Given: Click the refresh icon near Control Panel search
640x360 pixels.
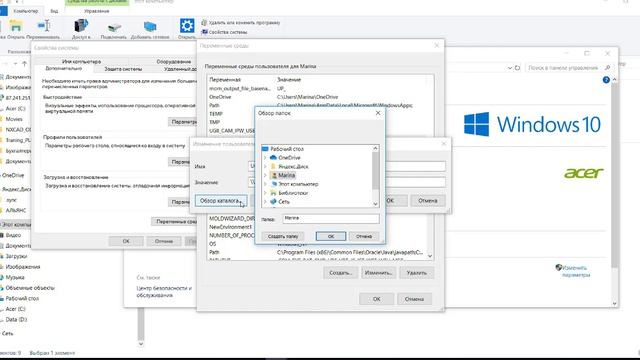Looking at the screenshot, I should [x=517, y=68].
